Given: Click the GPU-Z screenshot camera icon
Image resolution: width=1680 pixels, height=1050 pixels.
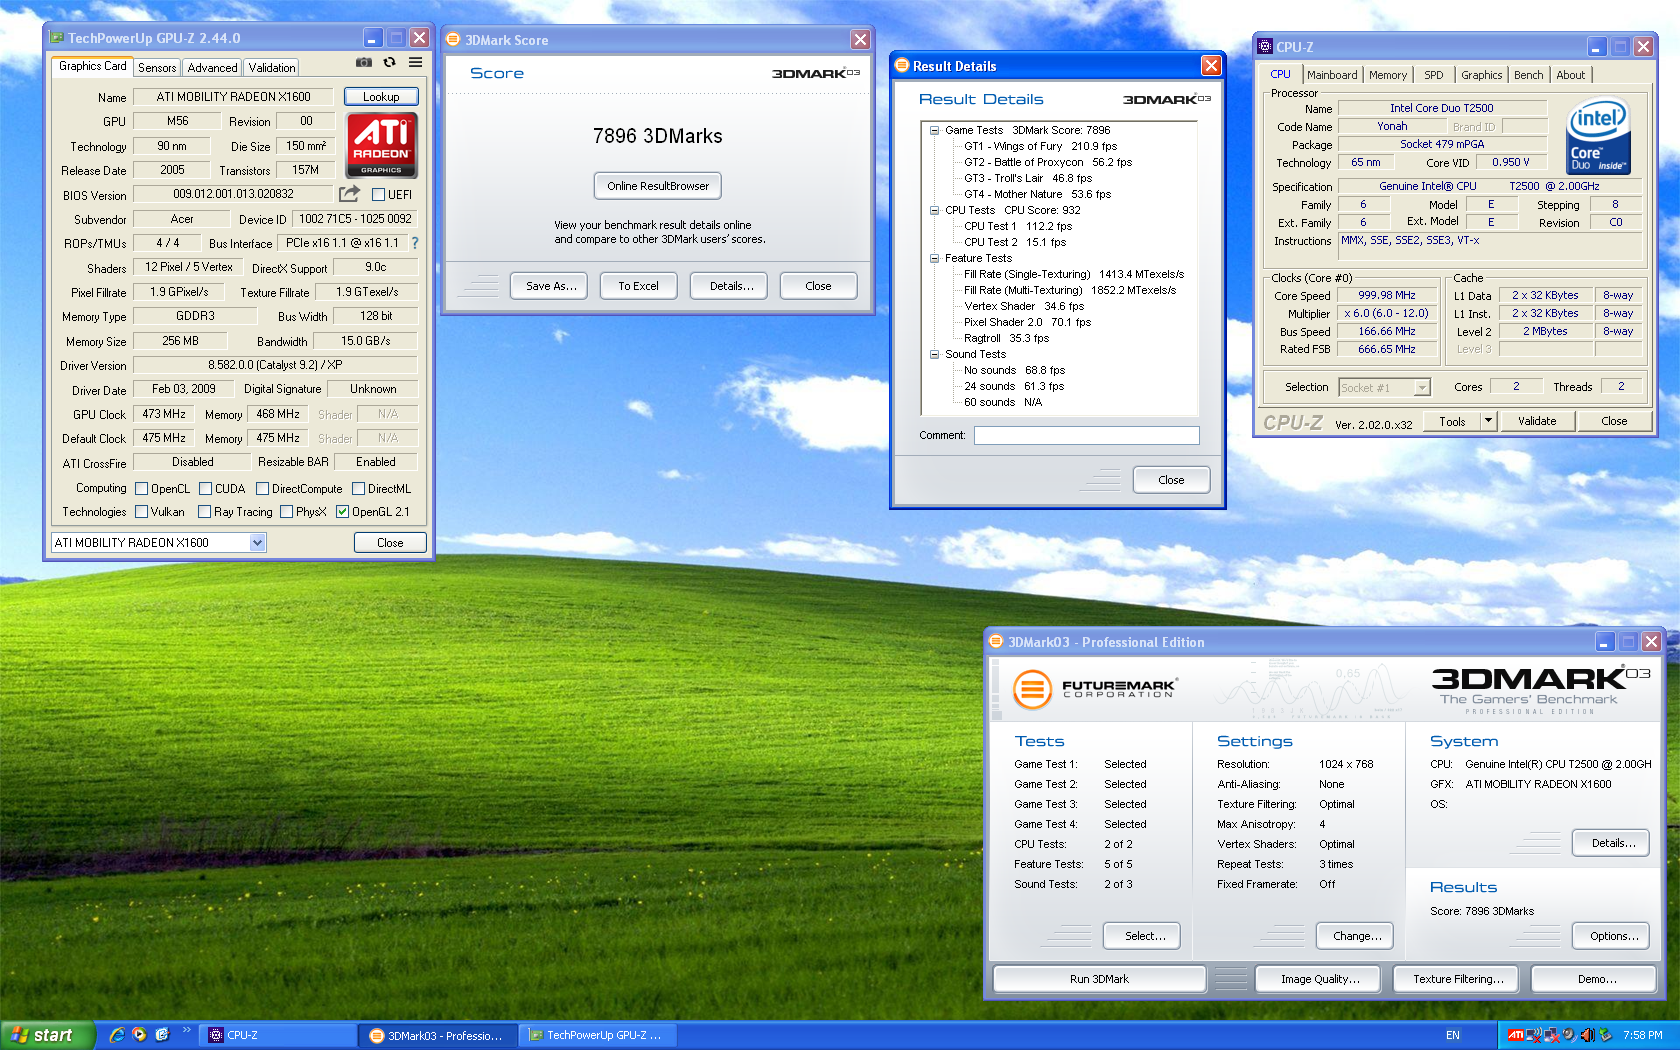Looking at the screenshot, I should coord(364,63).
